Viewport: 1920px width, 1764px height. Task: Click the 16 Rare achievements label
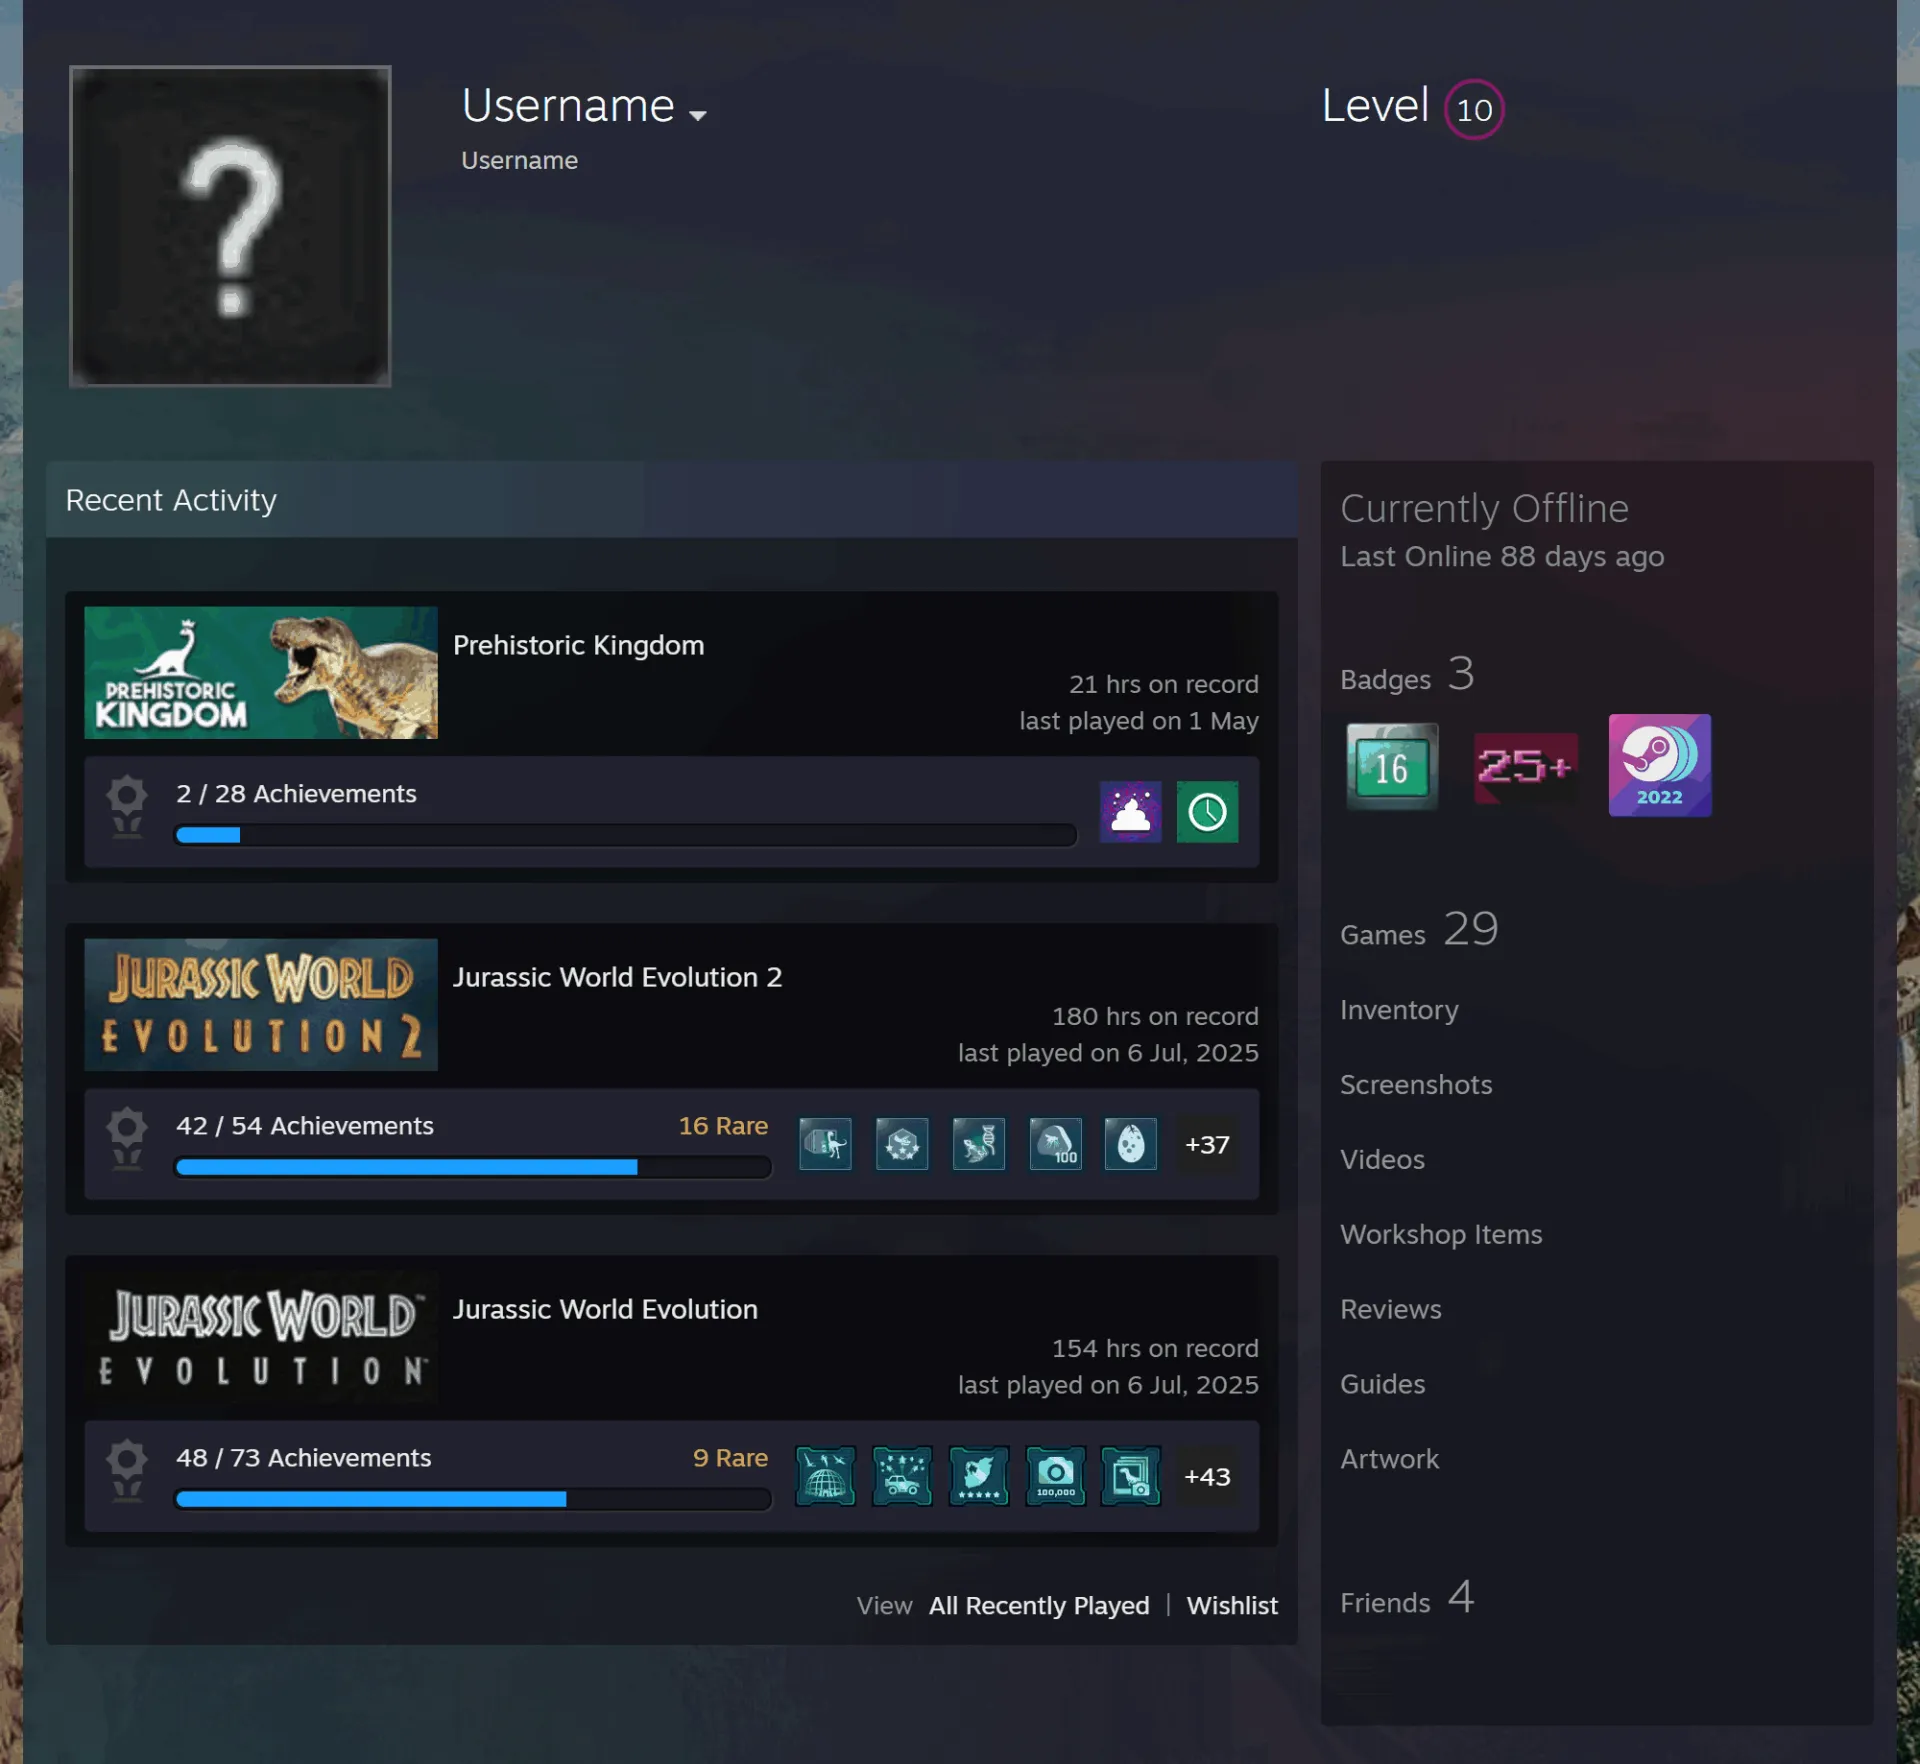click(x=723, y=1126)
